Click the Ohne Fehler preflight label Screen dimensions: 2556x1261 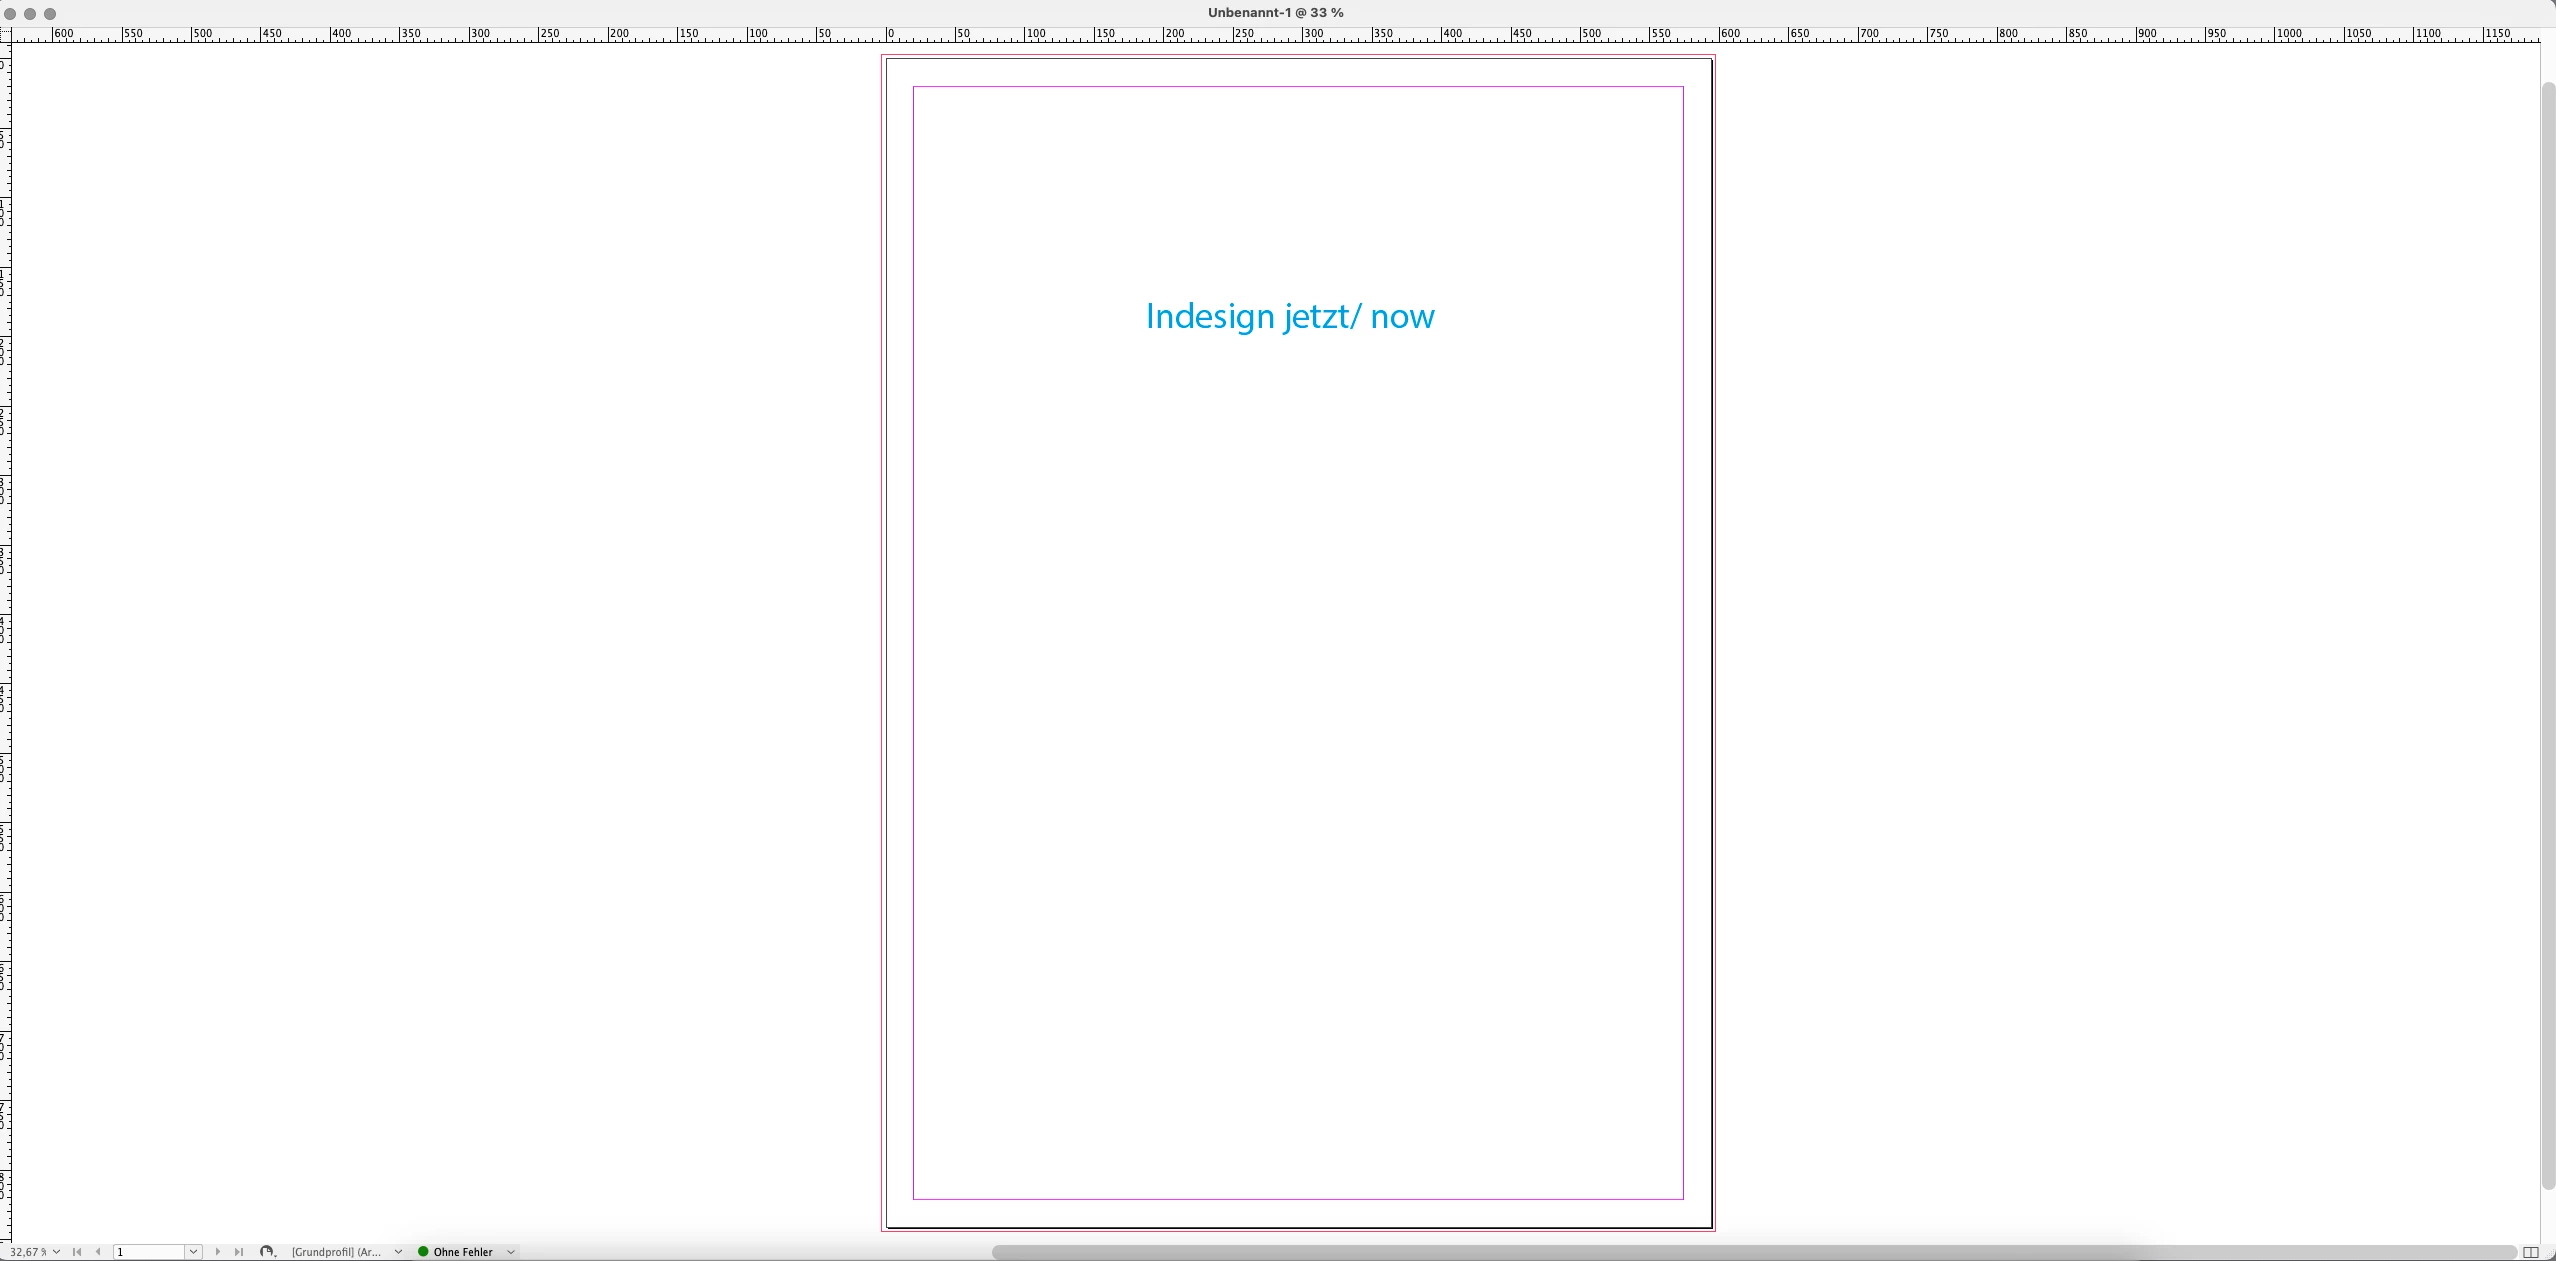pos(463,1252)
